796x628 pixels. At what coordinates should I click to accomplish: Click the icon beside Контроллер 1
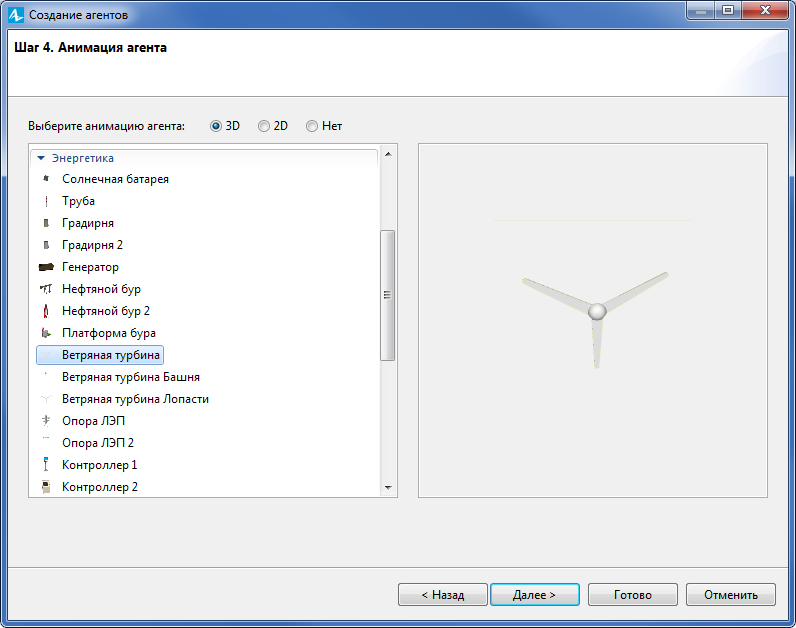click(x=46, y=465)
